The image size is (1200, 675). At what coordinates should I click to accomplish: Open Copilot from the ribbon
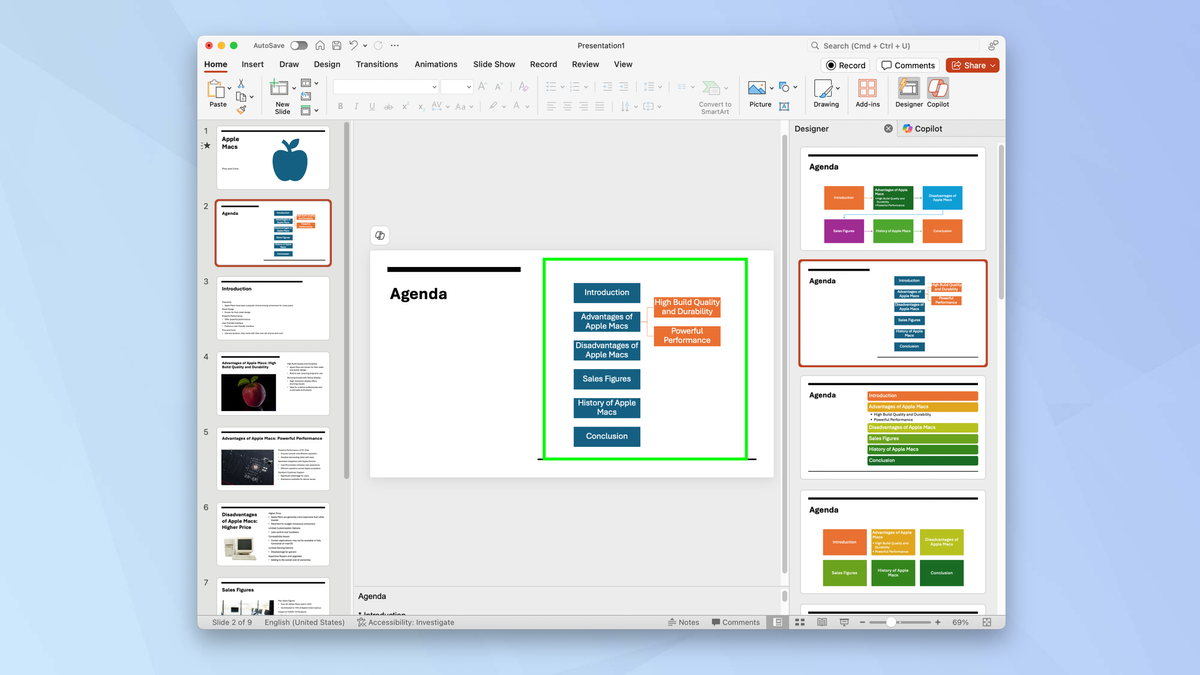[938, 90]
